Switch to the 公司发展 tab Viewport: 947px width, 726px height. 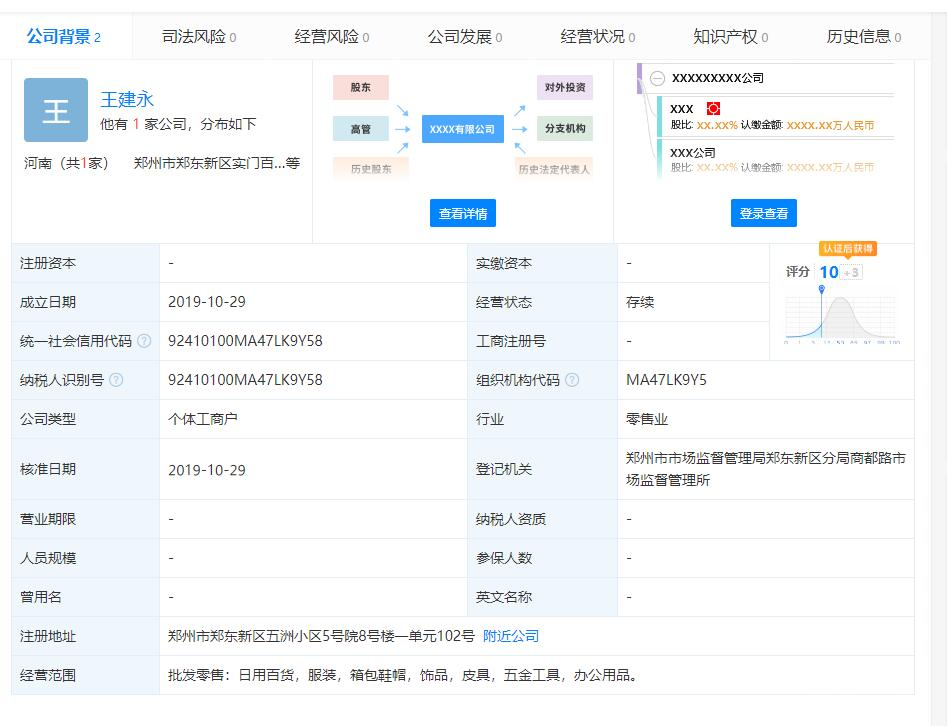point(465,37)
